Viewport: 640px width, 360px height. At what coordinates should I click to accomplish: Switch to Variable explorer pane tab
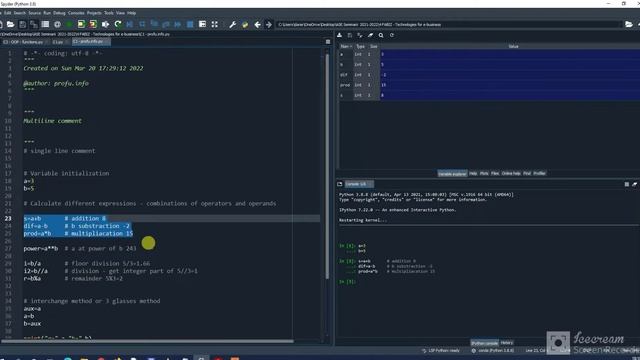point(452,173)
